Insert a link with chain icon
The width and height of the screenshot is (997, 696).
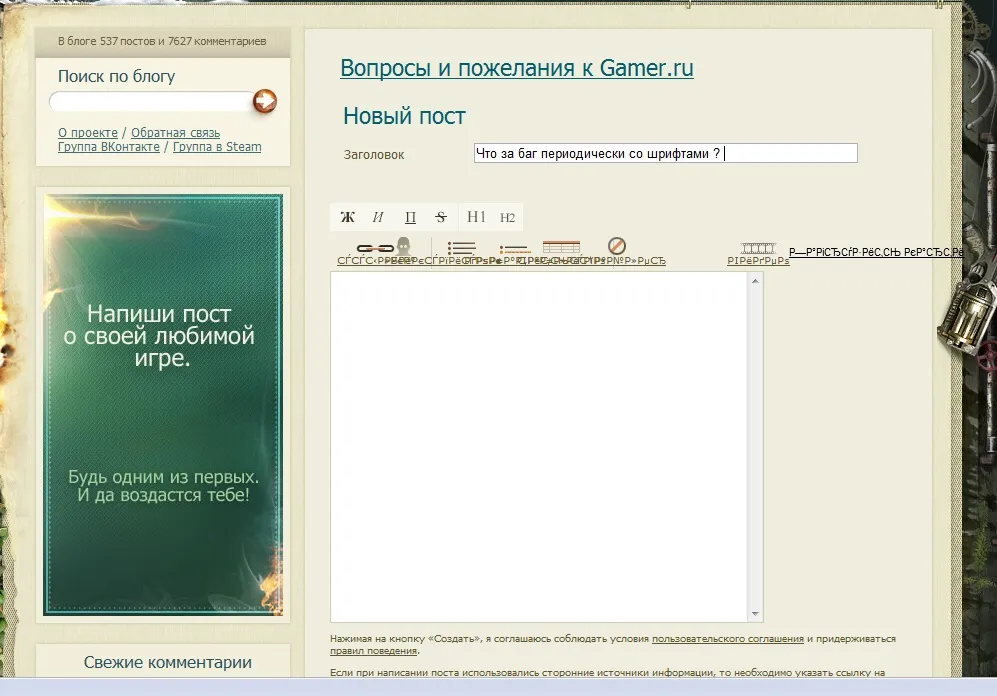(375, 248)
